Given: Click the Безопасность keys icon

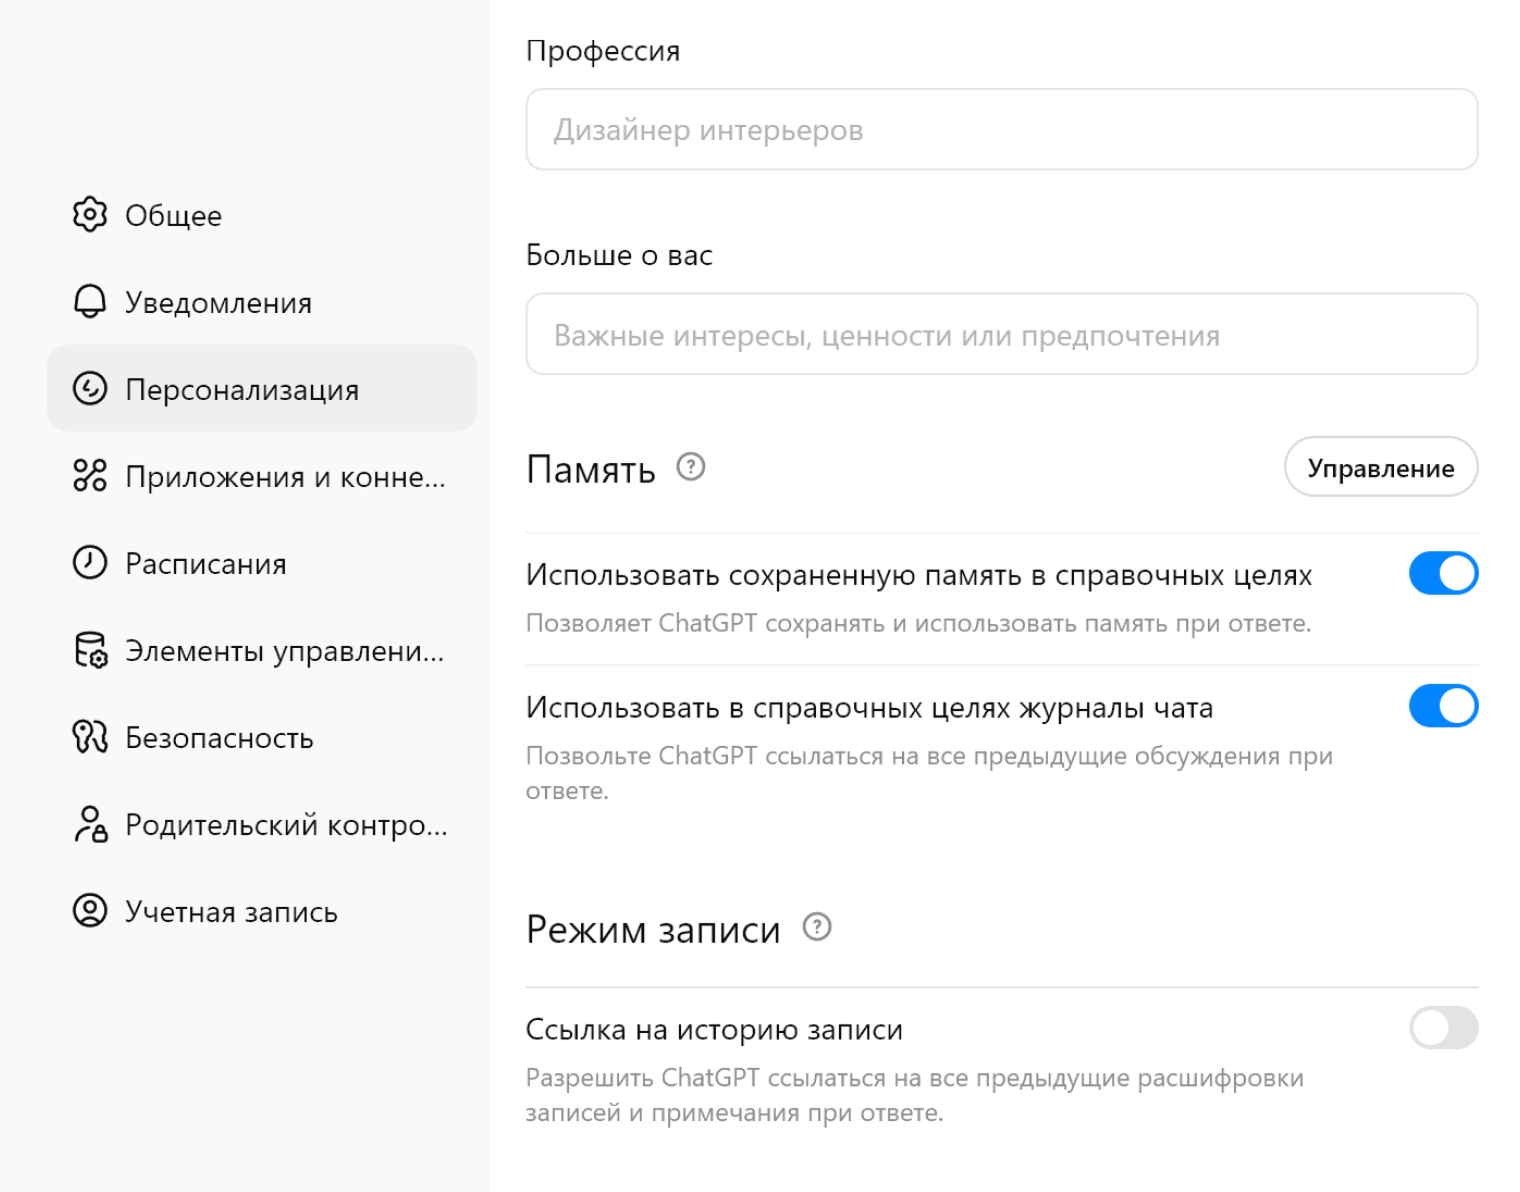Looking at the screenshot, I should point(90,737).
